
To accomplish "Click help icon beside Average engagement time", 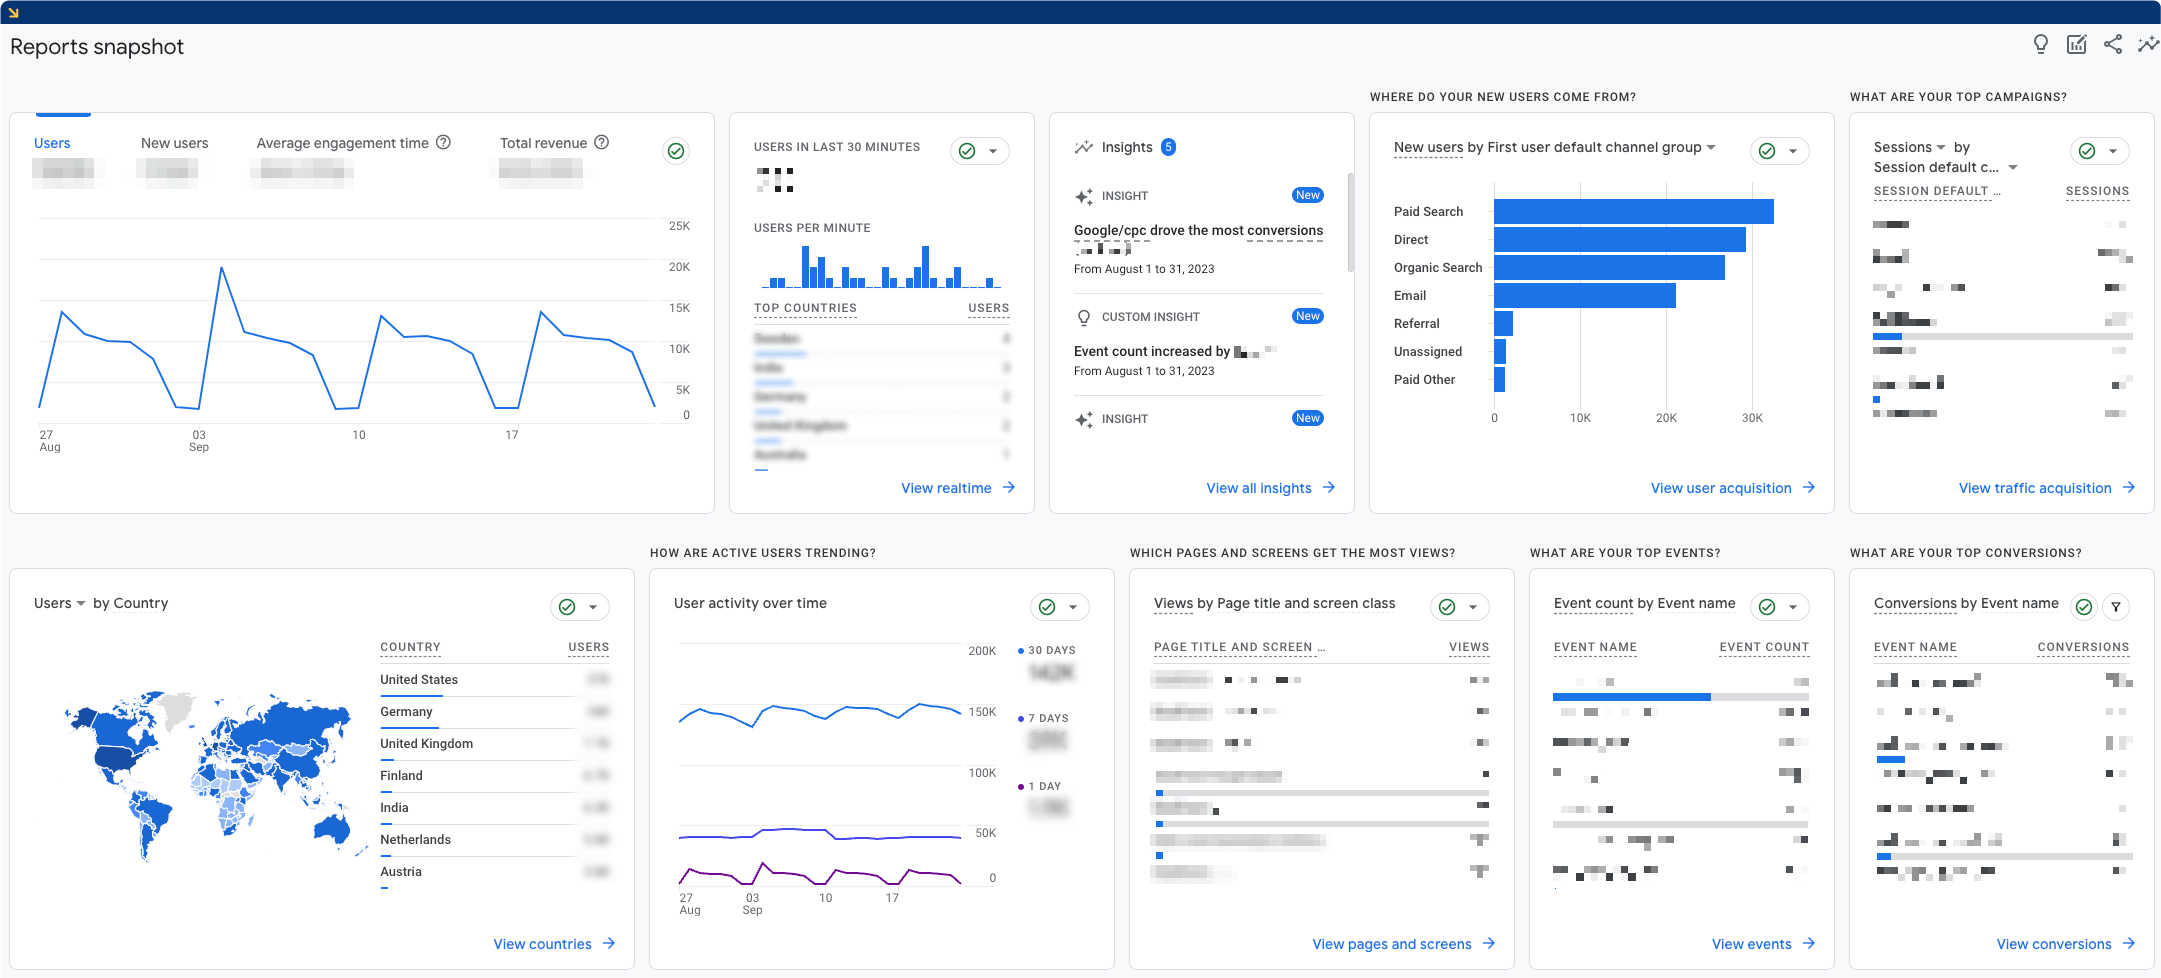I will coord(443,143).
